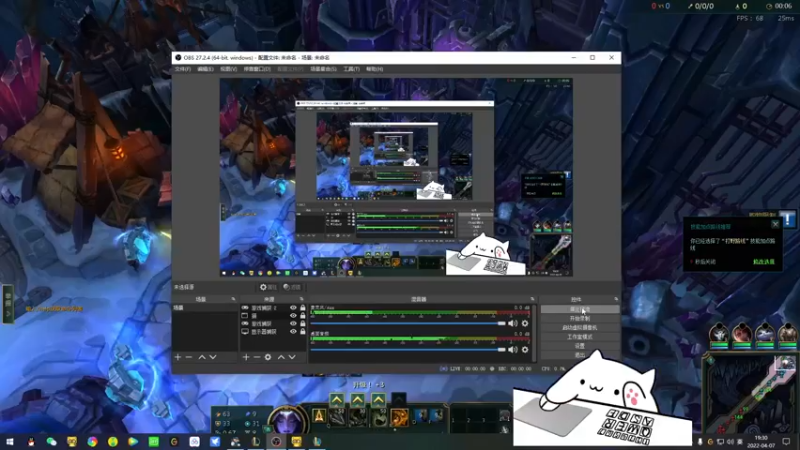This screenshot has height=450, width=800.
Task: Mute the 麦克风/Aux speaker icon
Action: 513,323
